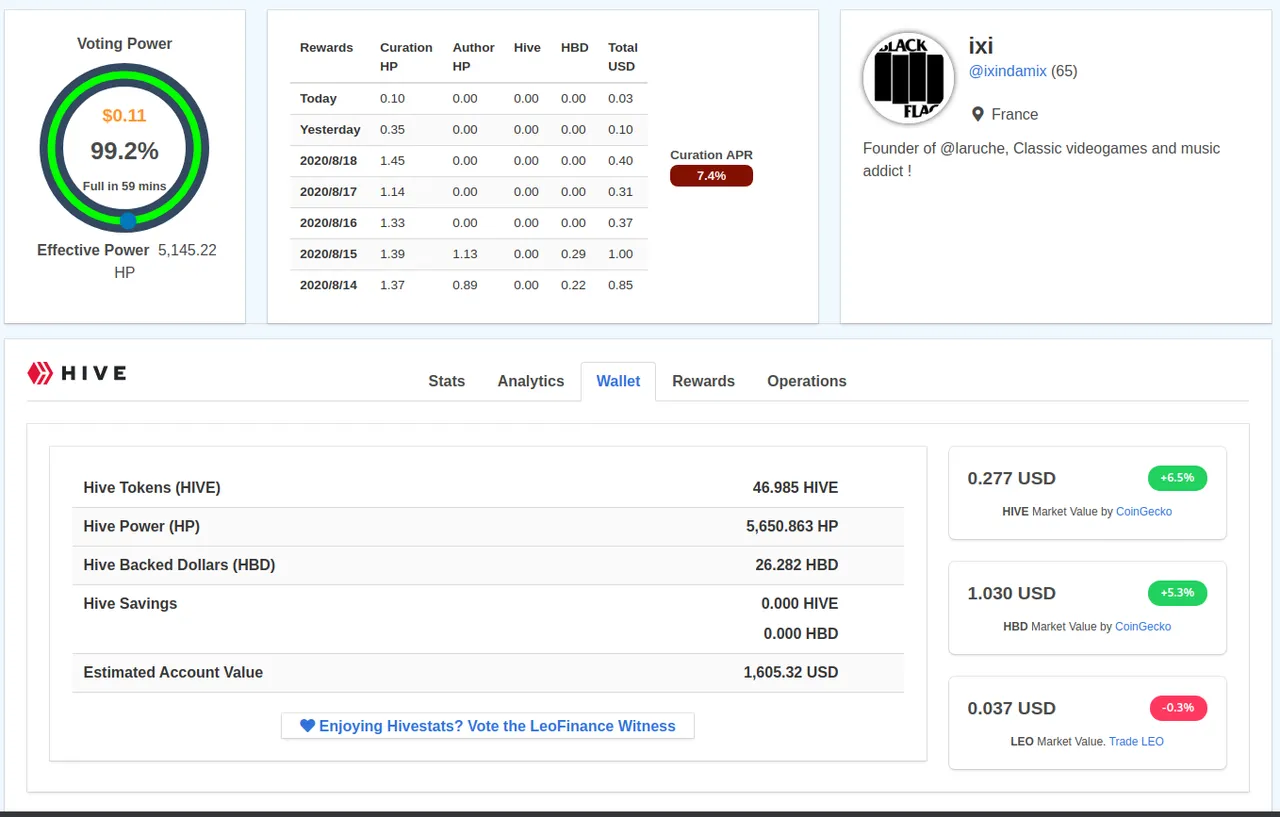
Task: Vote the LeoFinance Witness button
Action: (488, 726)
